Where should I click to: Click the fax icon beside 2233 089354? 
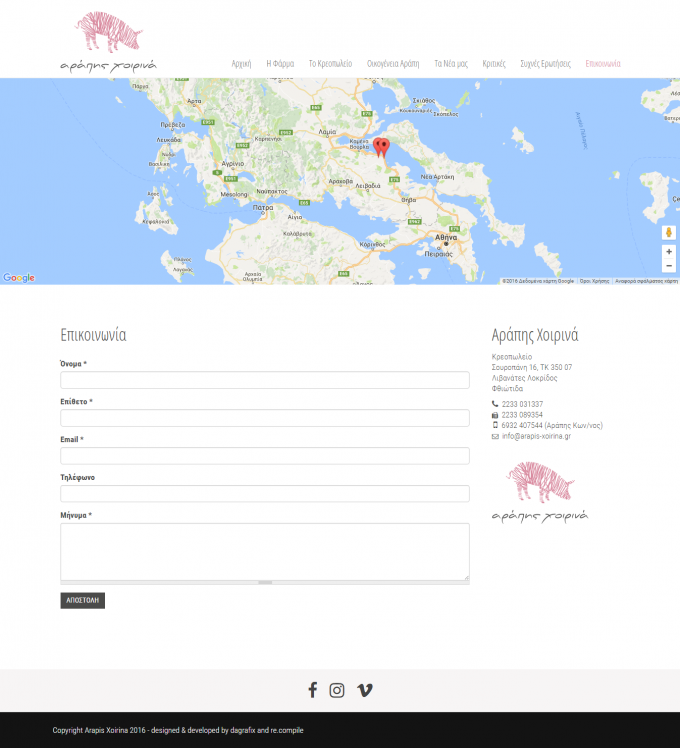click(x=495, y=415)
